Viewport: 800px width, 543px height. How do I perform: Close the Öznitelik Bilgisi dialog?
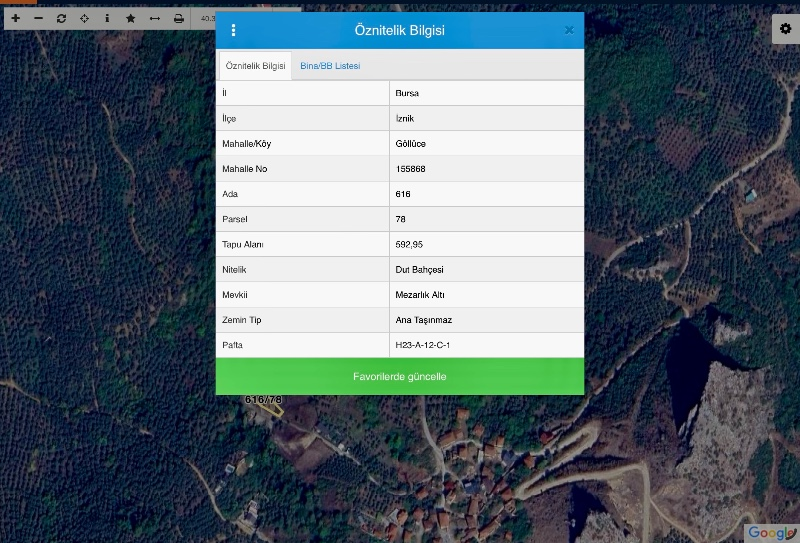click(569, 30)
